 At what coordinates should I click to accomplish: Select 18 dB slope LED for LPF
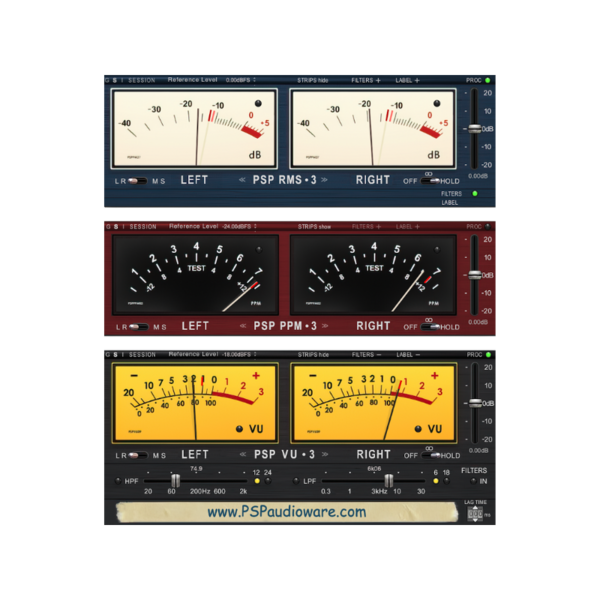click(x=446, y=481)
